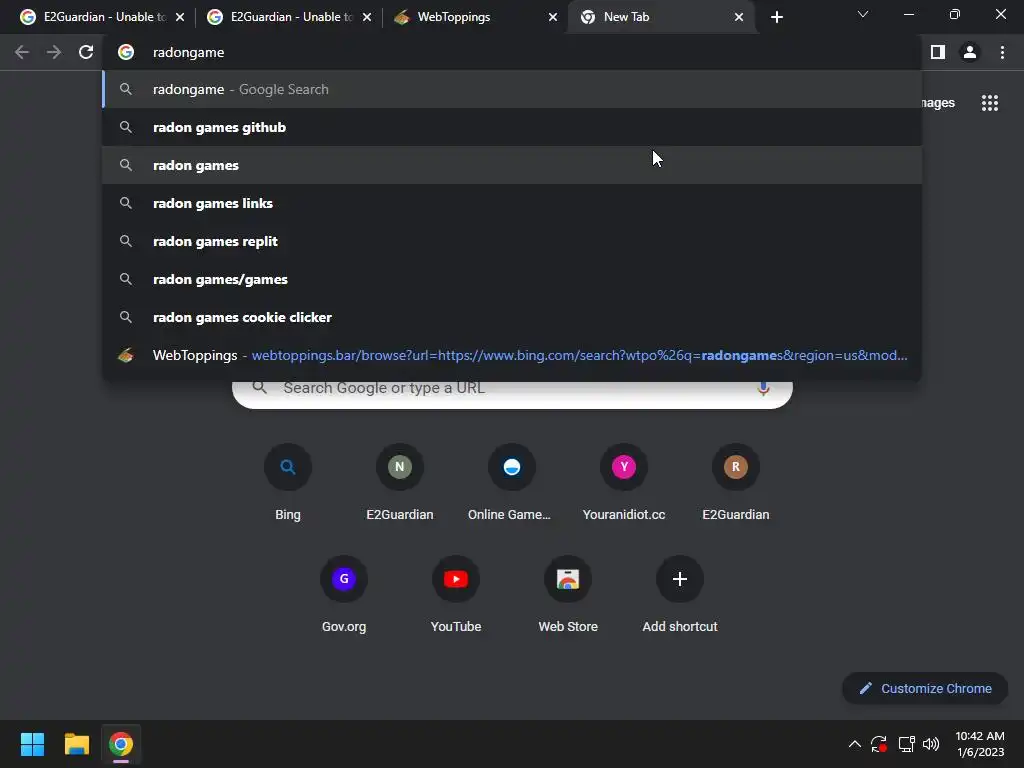Click the address bar containing 'radongame'
Viewport: 1024px width, 768px height.
pos(512,52)
